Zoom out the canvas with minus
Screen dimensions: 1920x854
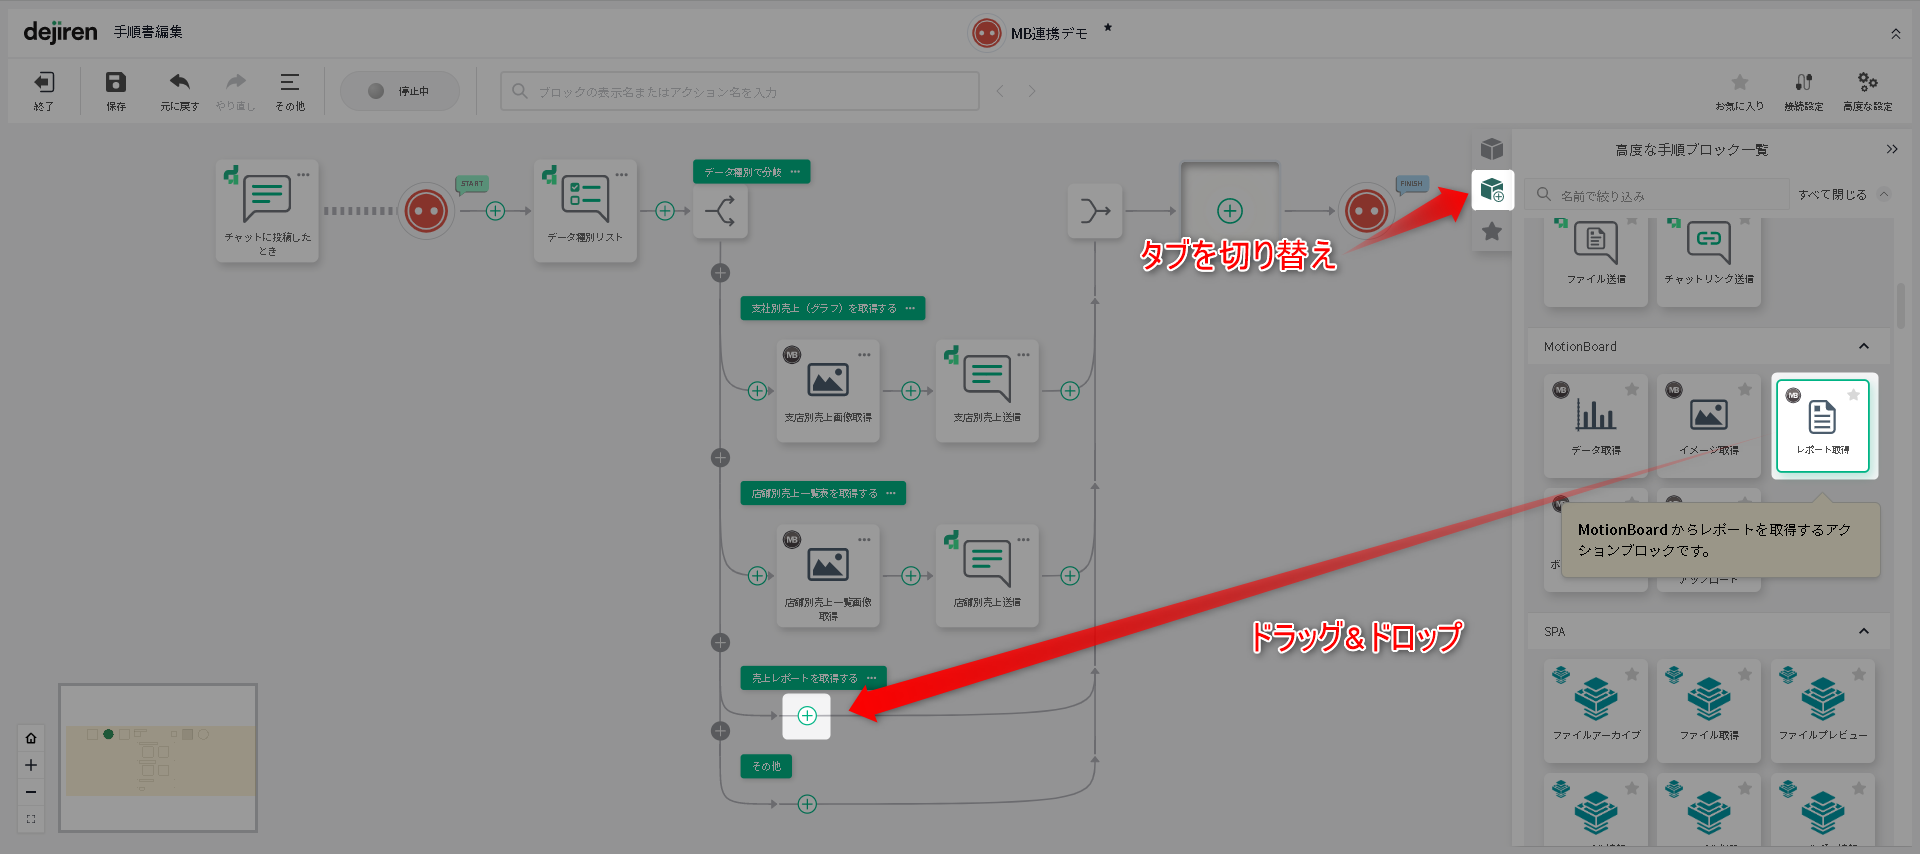(x=31, y=792)
